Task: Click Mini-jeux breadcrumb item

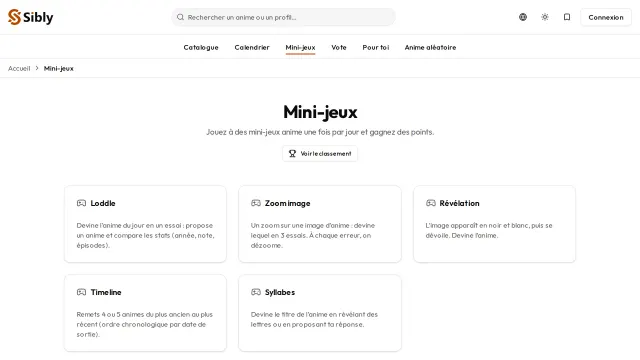Action: [x=59, y=68]
